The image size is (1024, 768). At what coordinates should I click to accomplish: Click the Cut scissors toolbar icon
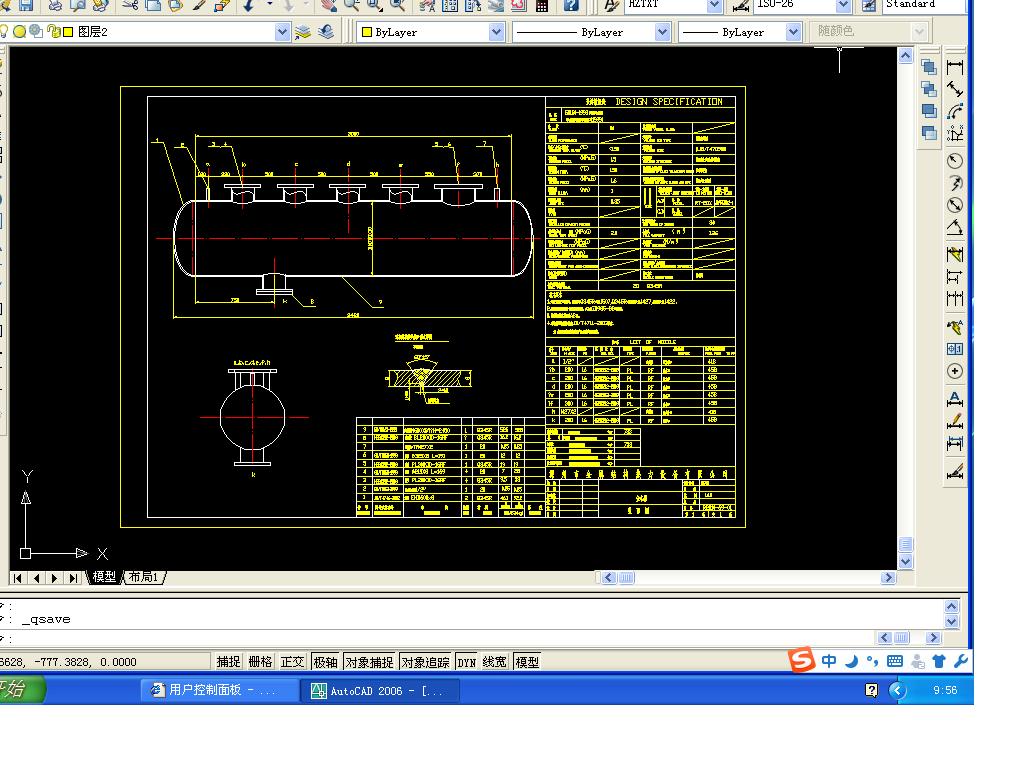pyautogui.click(x=130, y=5)
